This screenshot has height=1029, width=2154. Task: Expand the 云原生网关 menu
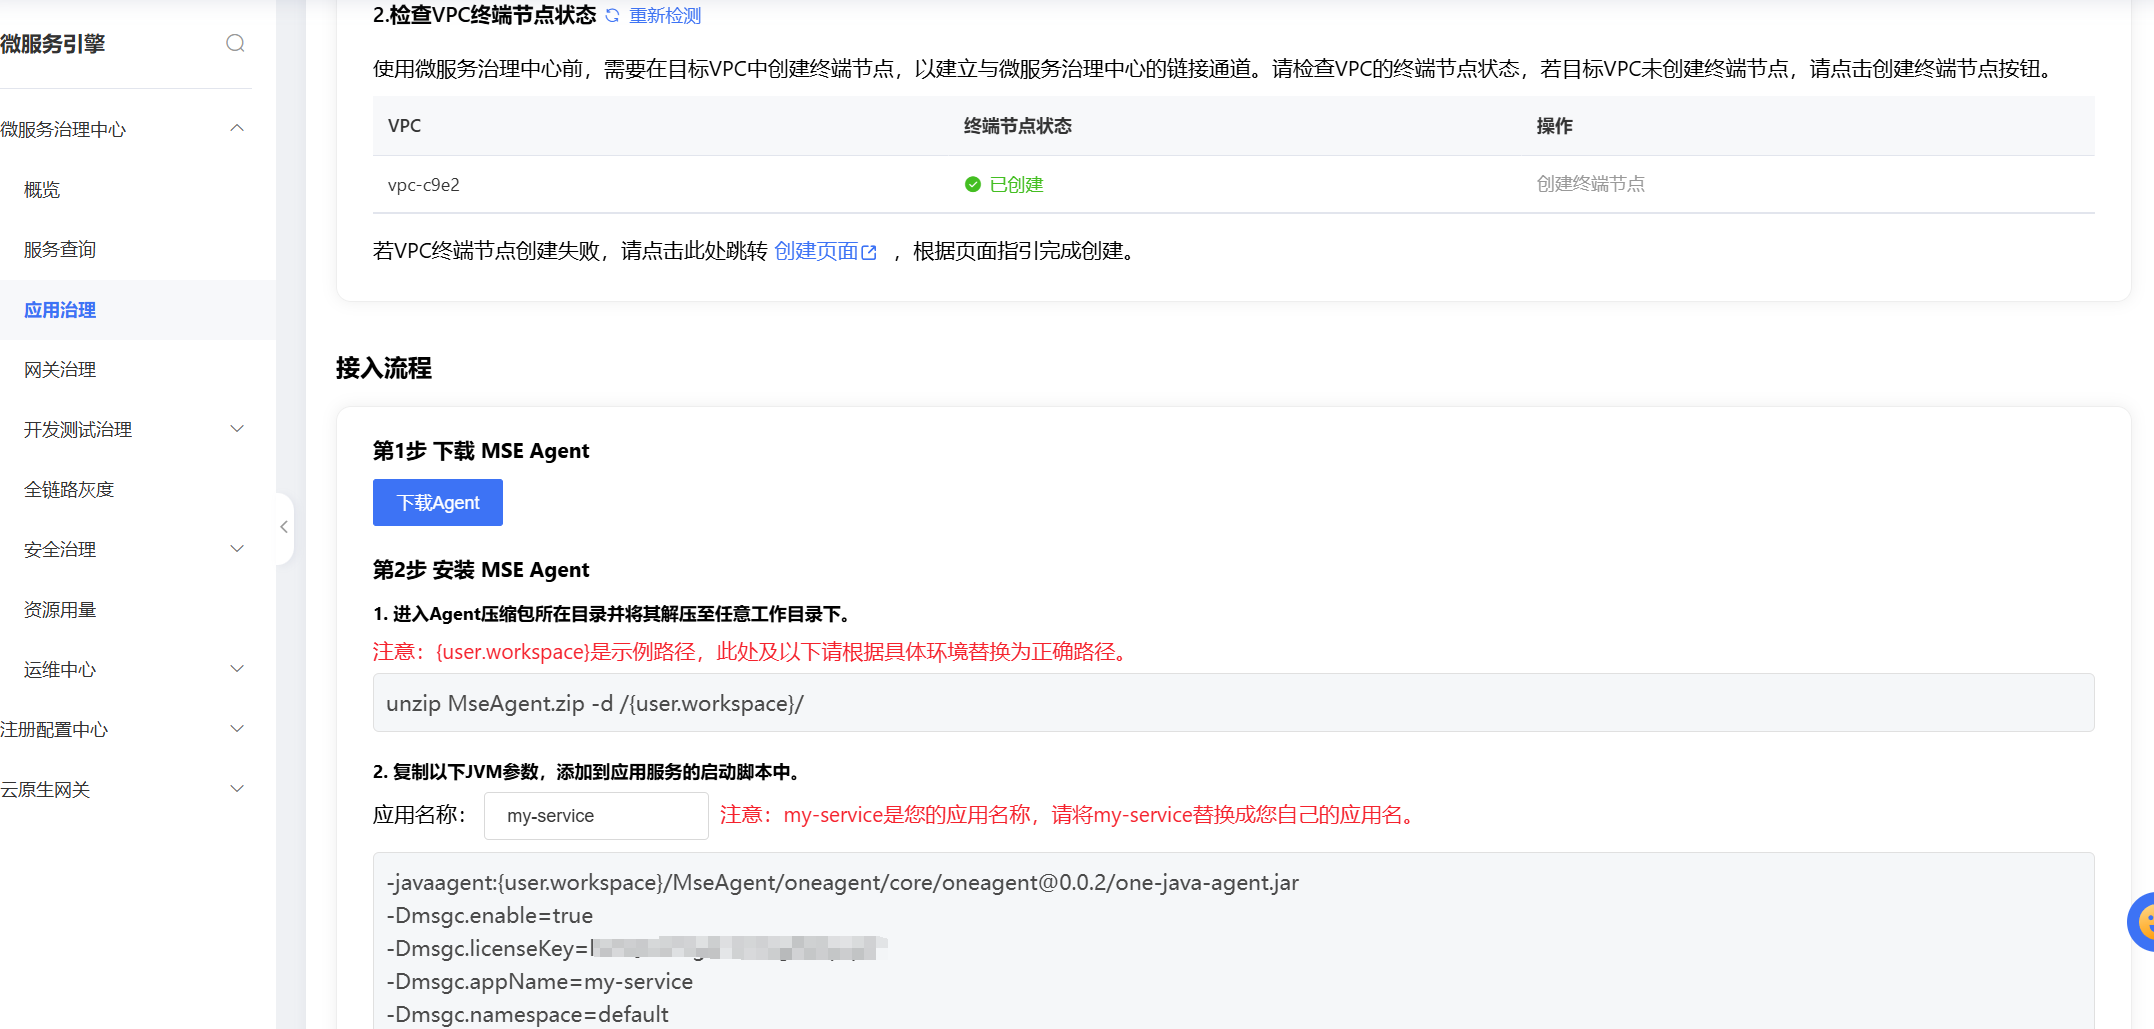pos(237,789)
